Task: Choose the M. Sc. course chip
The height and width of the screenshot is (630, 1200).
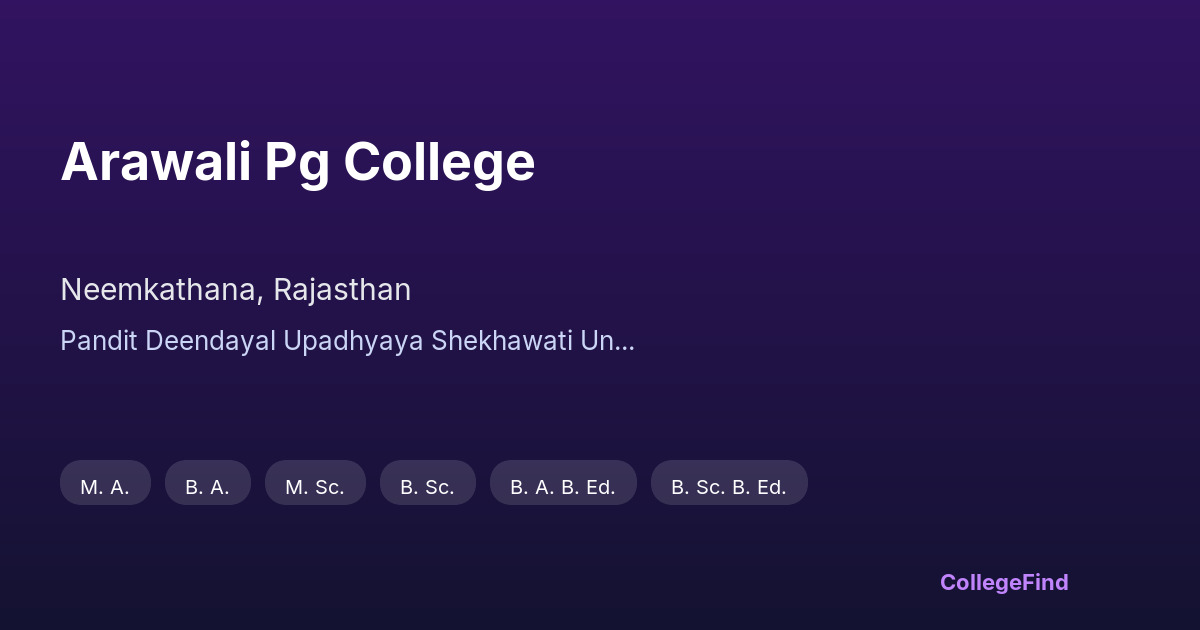Action: coord(315,487)
